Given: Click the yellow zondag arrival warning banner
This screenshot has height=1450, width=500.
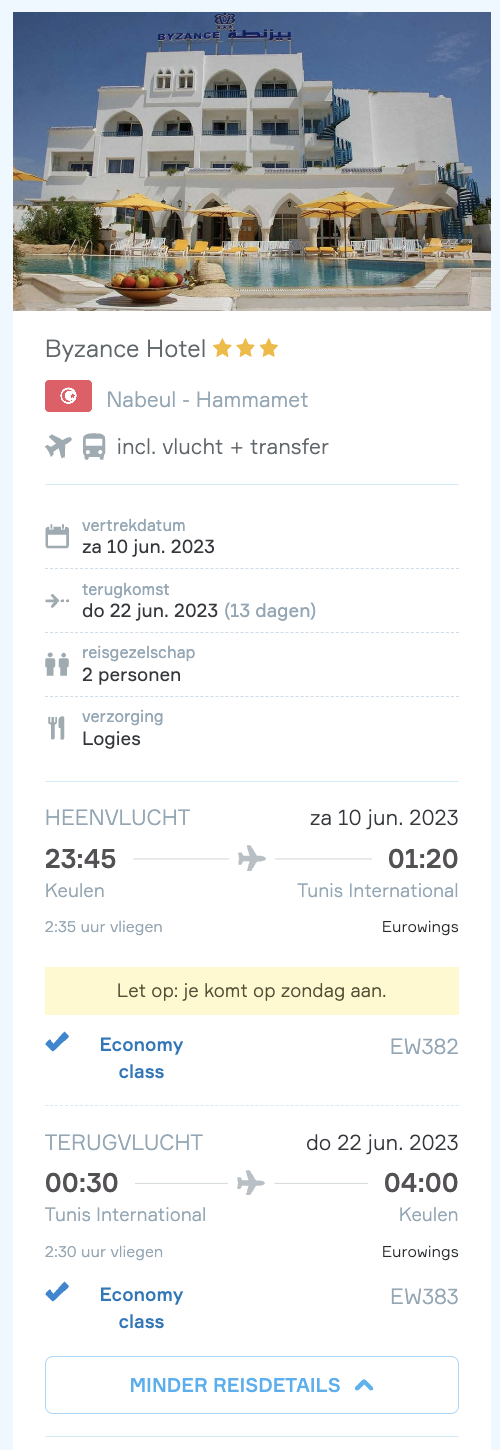Looking at the screenshot, I should 252,991.
